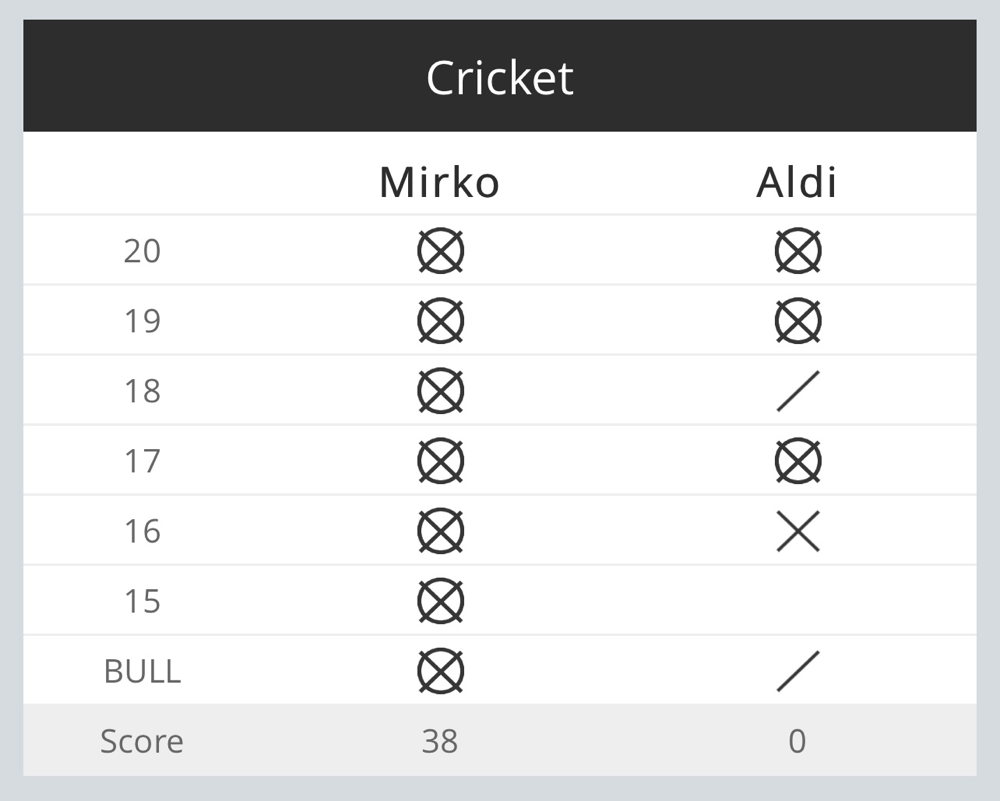The image size is (1000, 801).
Task: Select the Aldi player column header
Action: pyautogui.click(x=797, y=182)
